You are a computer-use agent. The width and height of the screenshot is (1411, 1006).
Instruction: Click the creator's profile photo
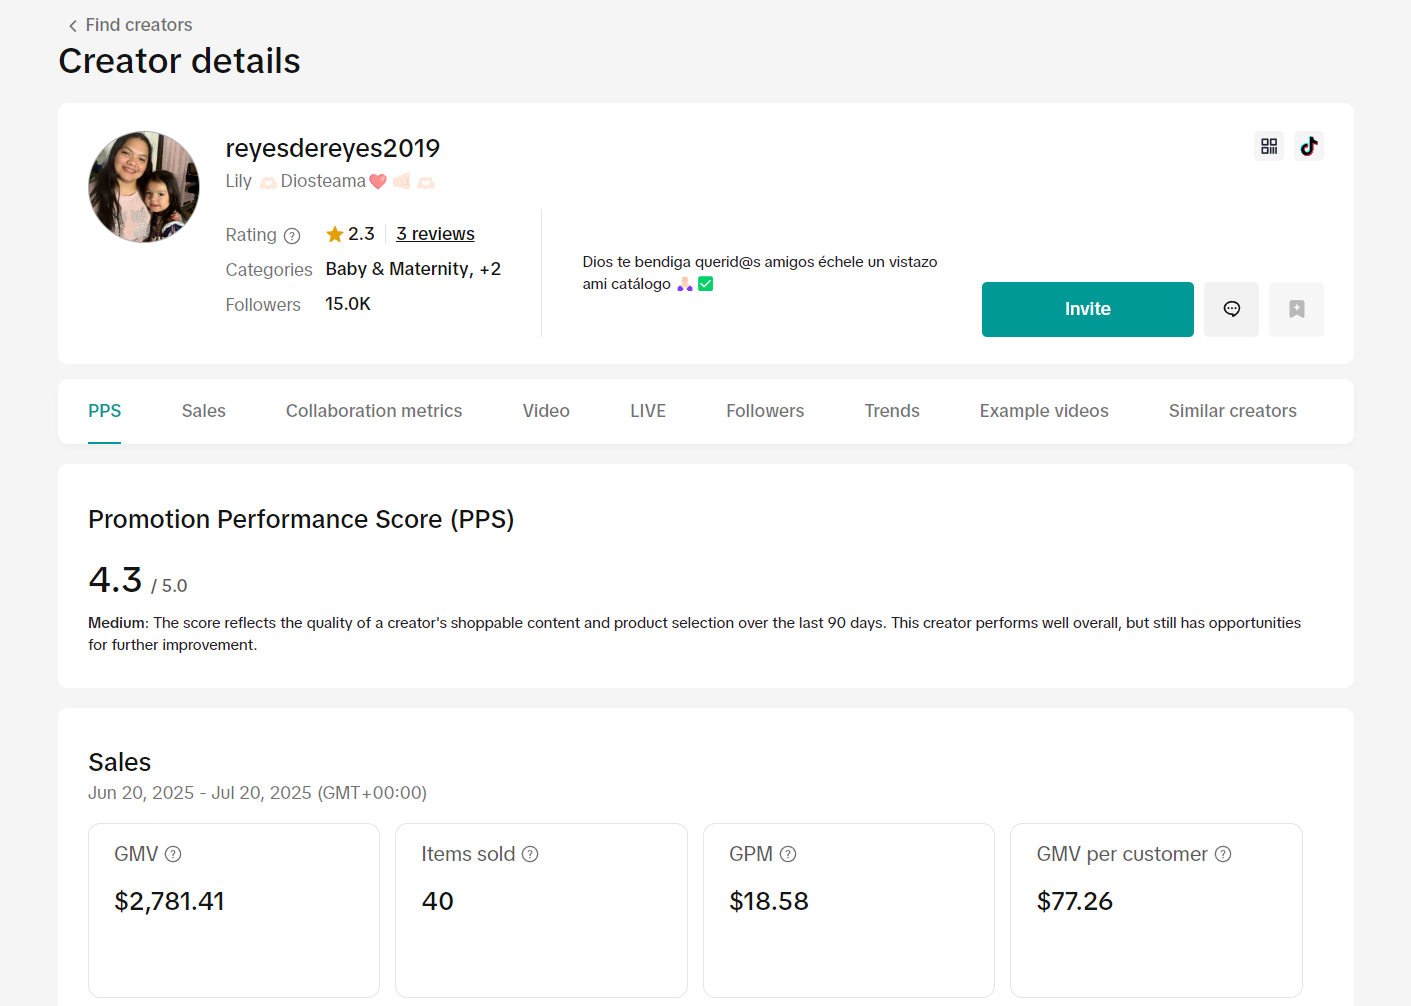point(144,187)
